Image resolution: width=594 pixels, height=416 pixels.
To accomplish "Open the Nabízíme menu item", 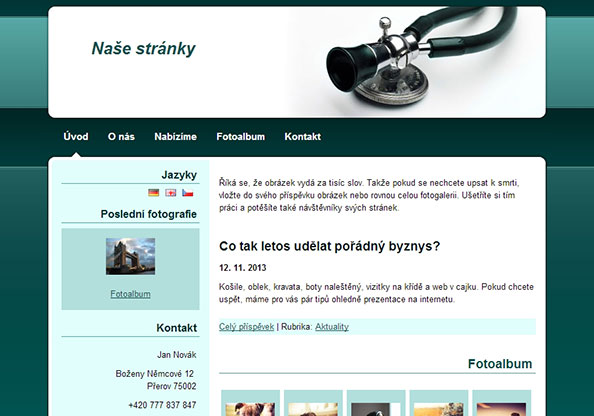I will point(175,136).
